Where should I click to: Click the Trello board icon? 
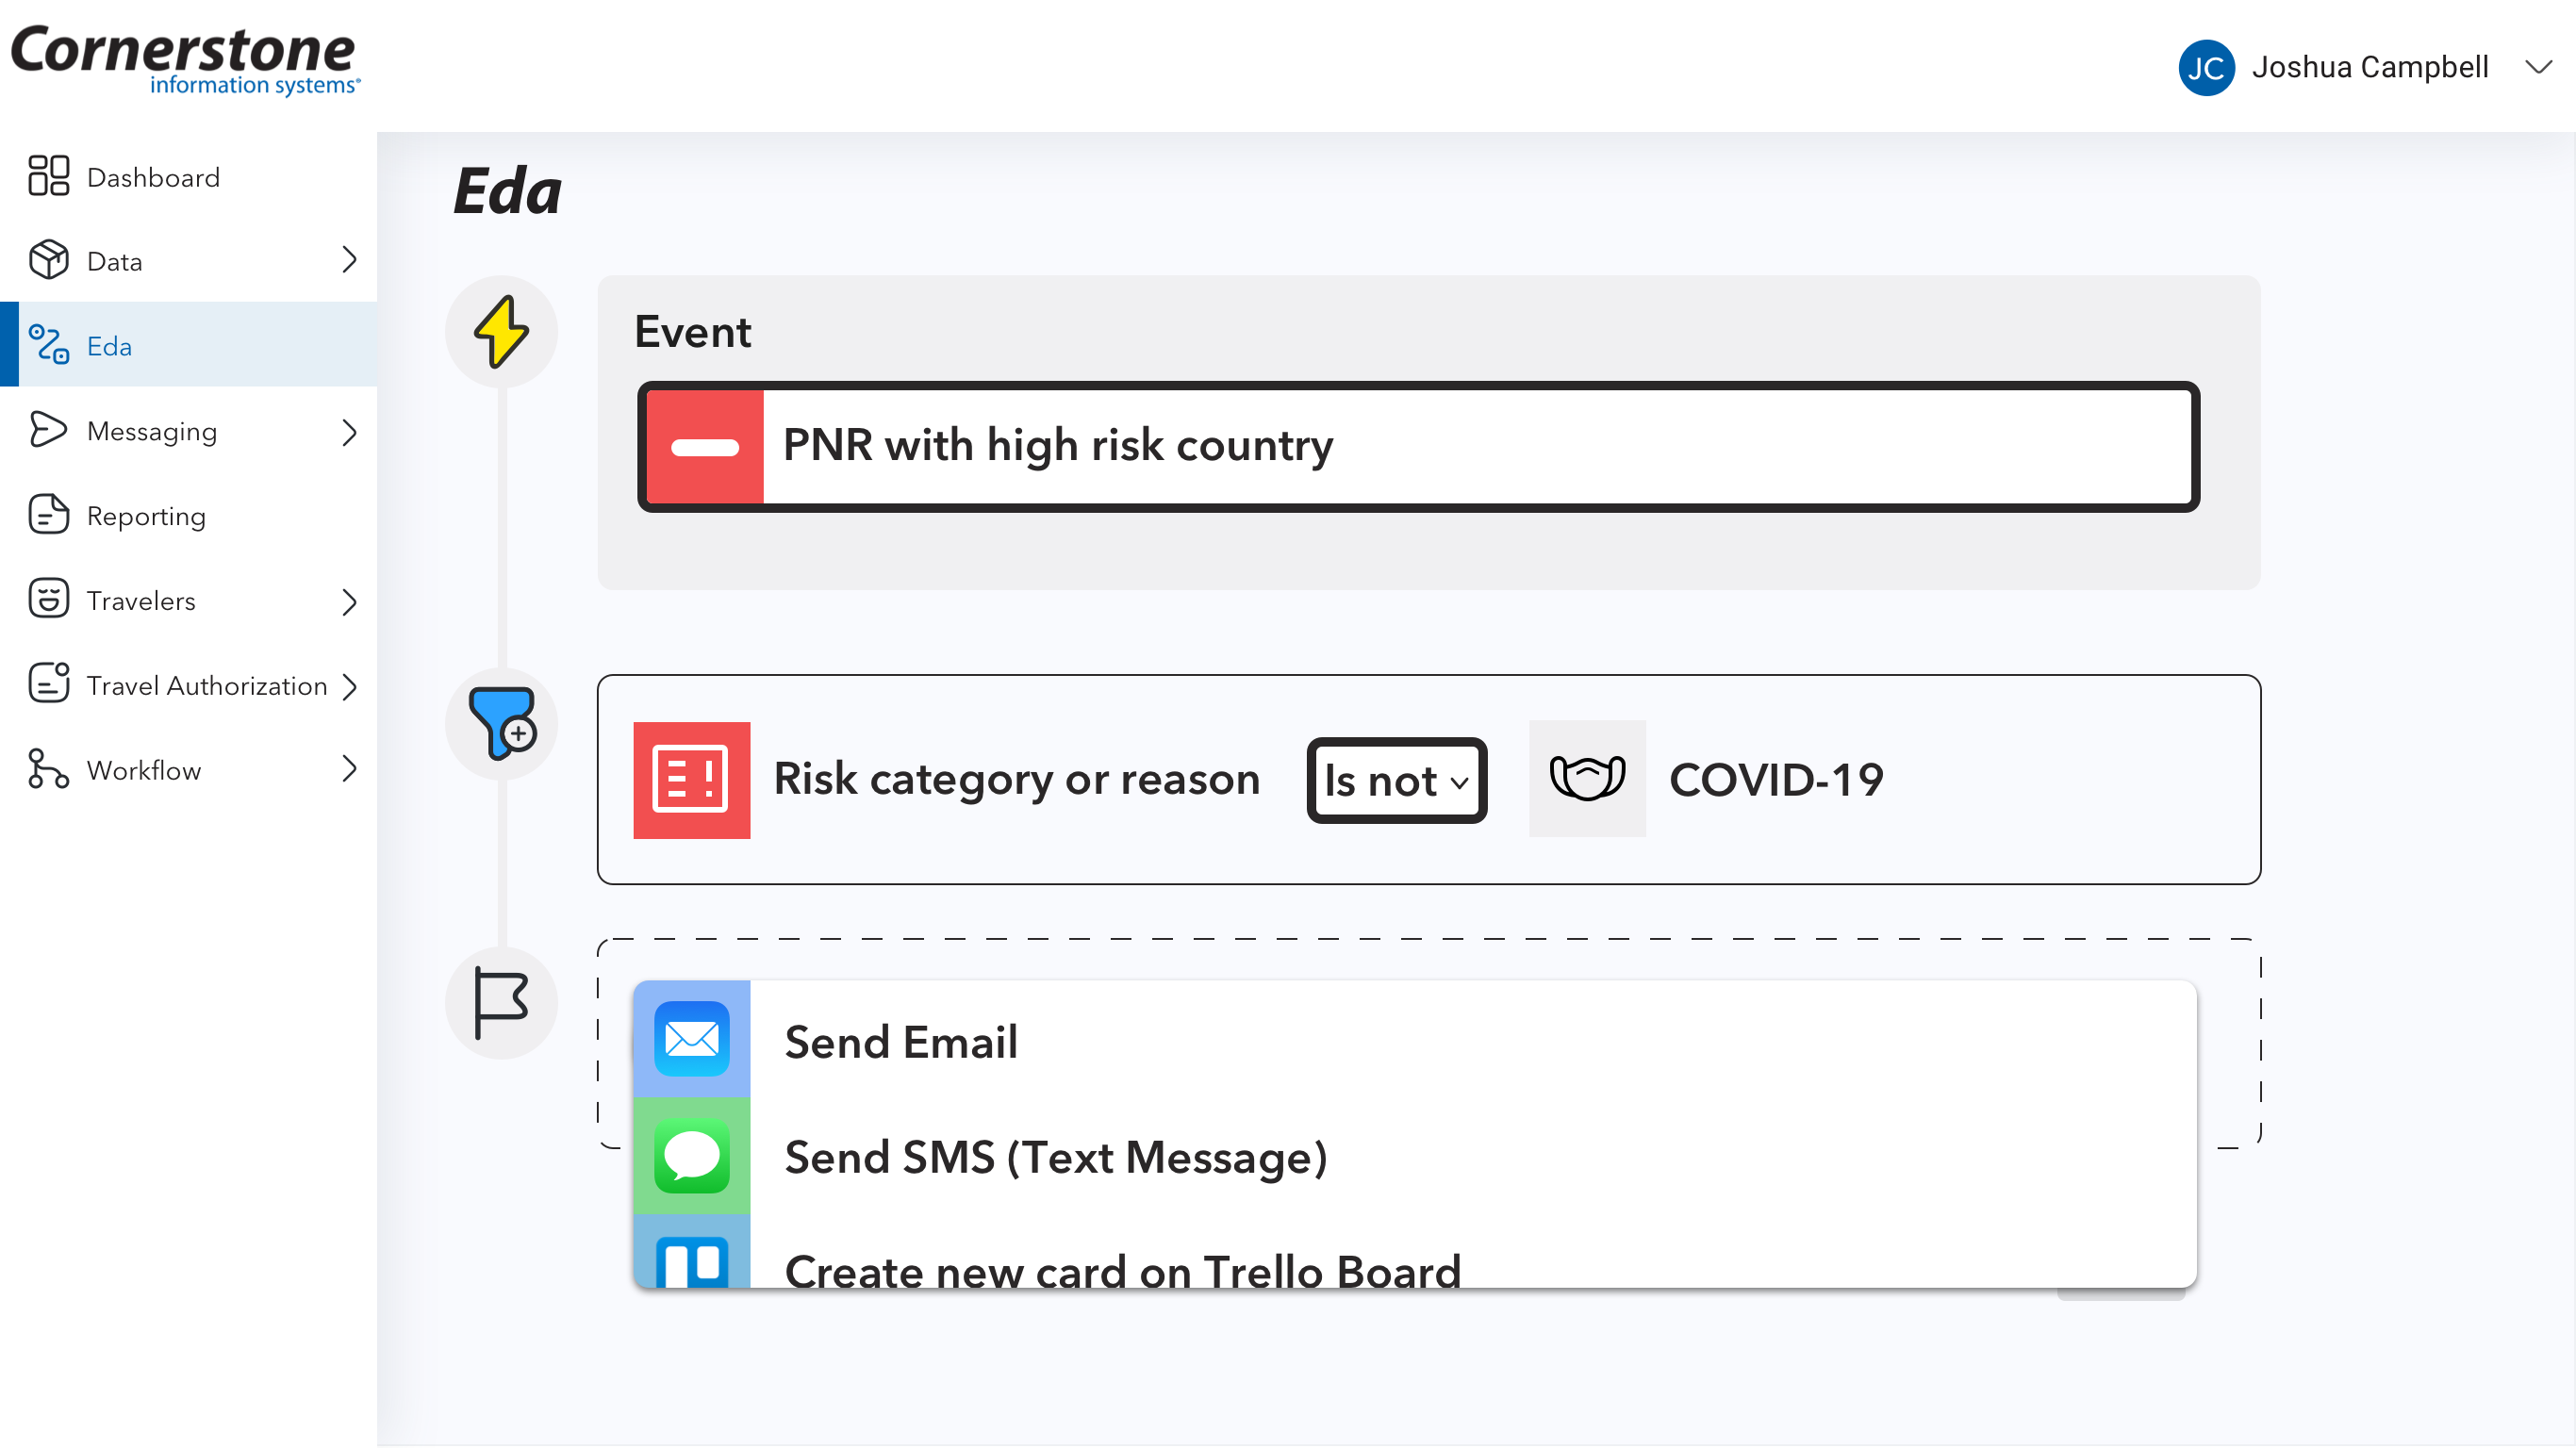coord(691,1262)
